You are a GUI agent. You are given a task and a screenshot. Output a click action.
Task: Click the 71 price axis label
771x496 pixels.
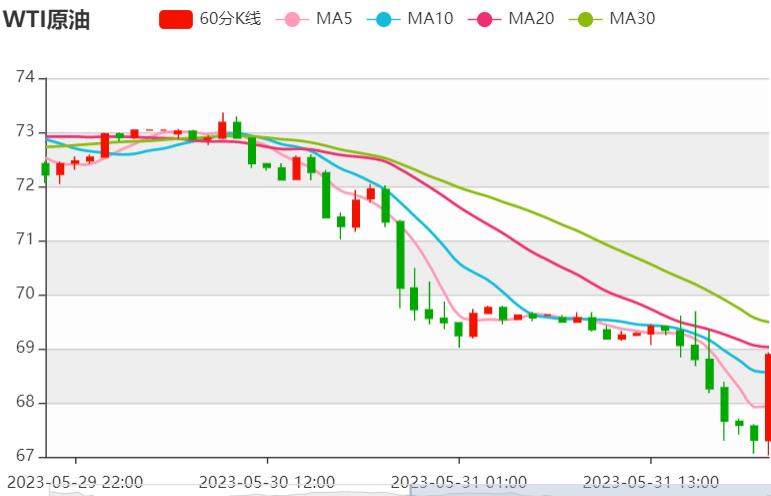25,239
